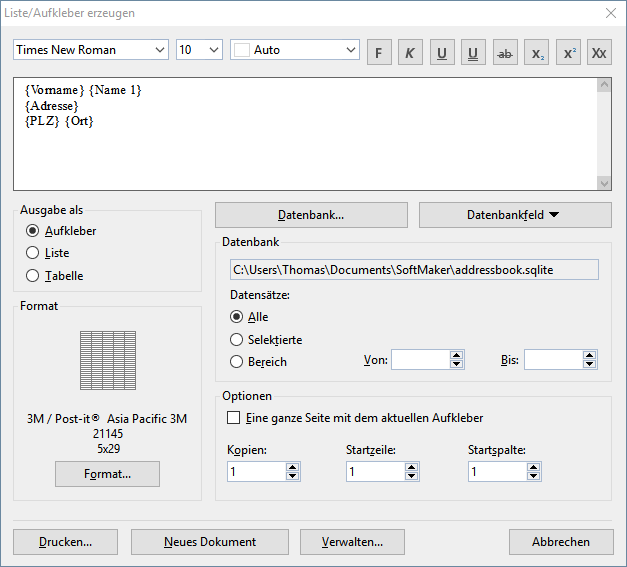
Task: Select the Aufkleber output option
Action: (x=61, y=231)
